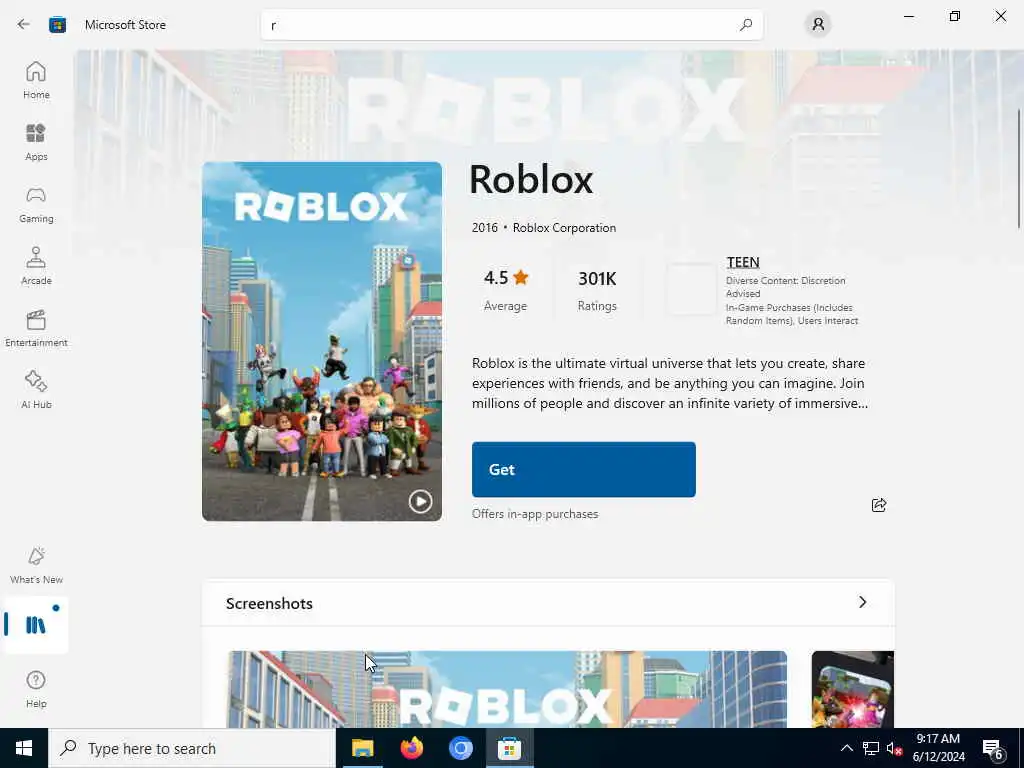The image size is (1024, 768).
Task: Open Help in the sidebar
Action: [36, 690]
